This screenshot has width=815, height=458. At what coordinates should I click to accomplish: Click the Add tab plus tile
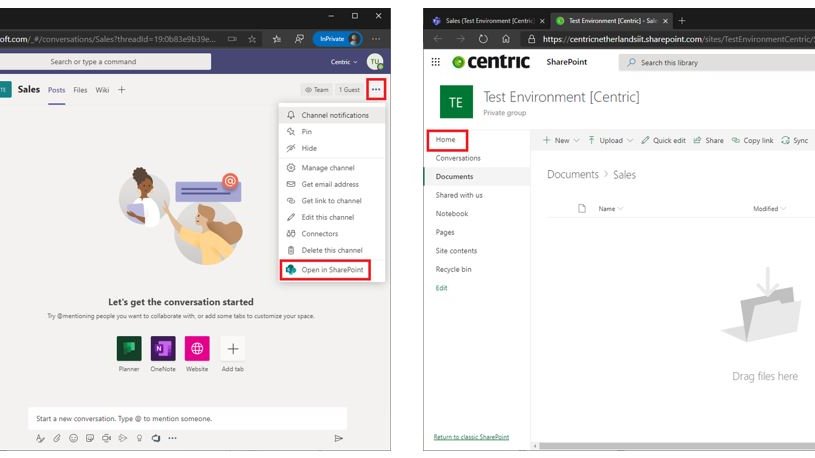point(232,348)
